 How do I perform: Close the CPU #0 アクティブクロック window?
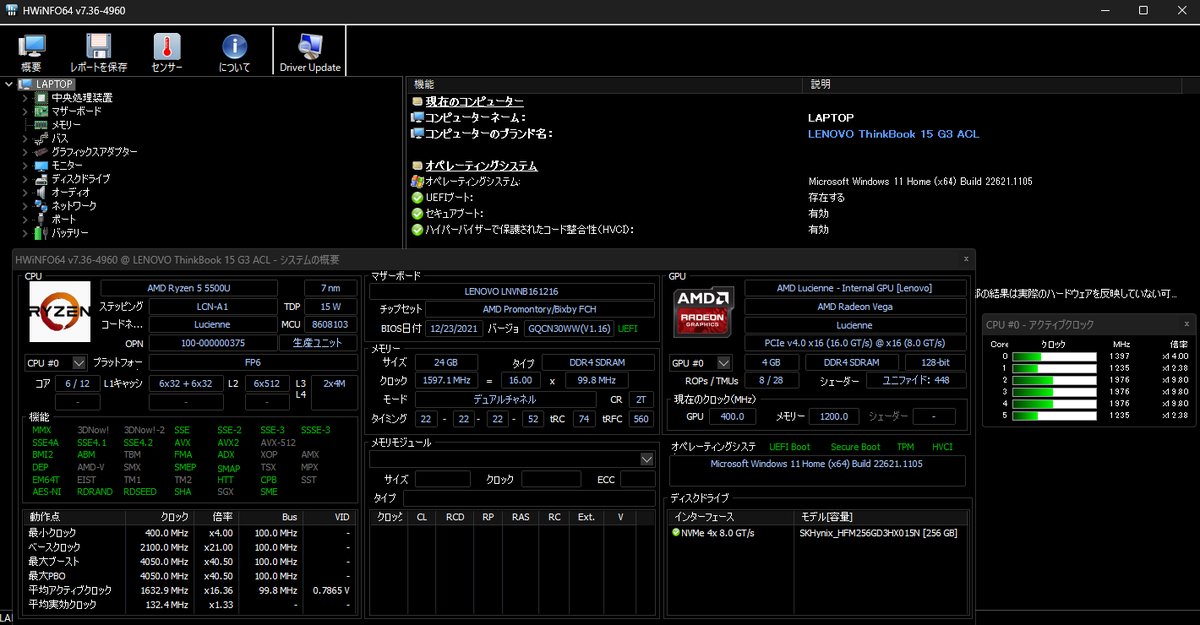click(x=1187, y=324)
